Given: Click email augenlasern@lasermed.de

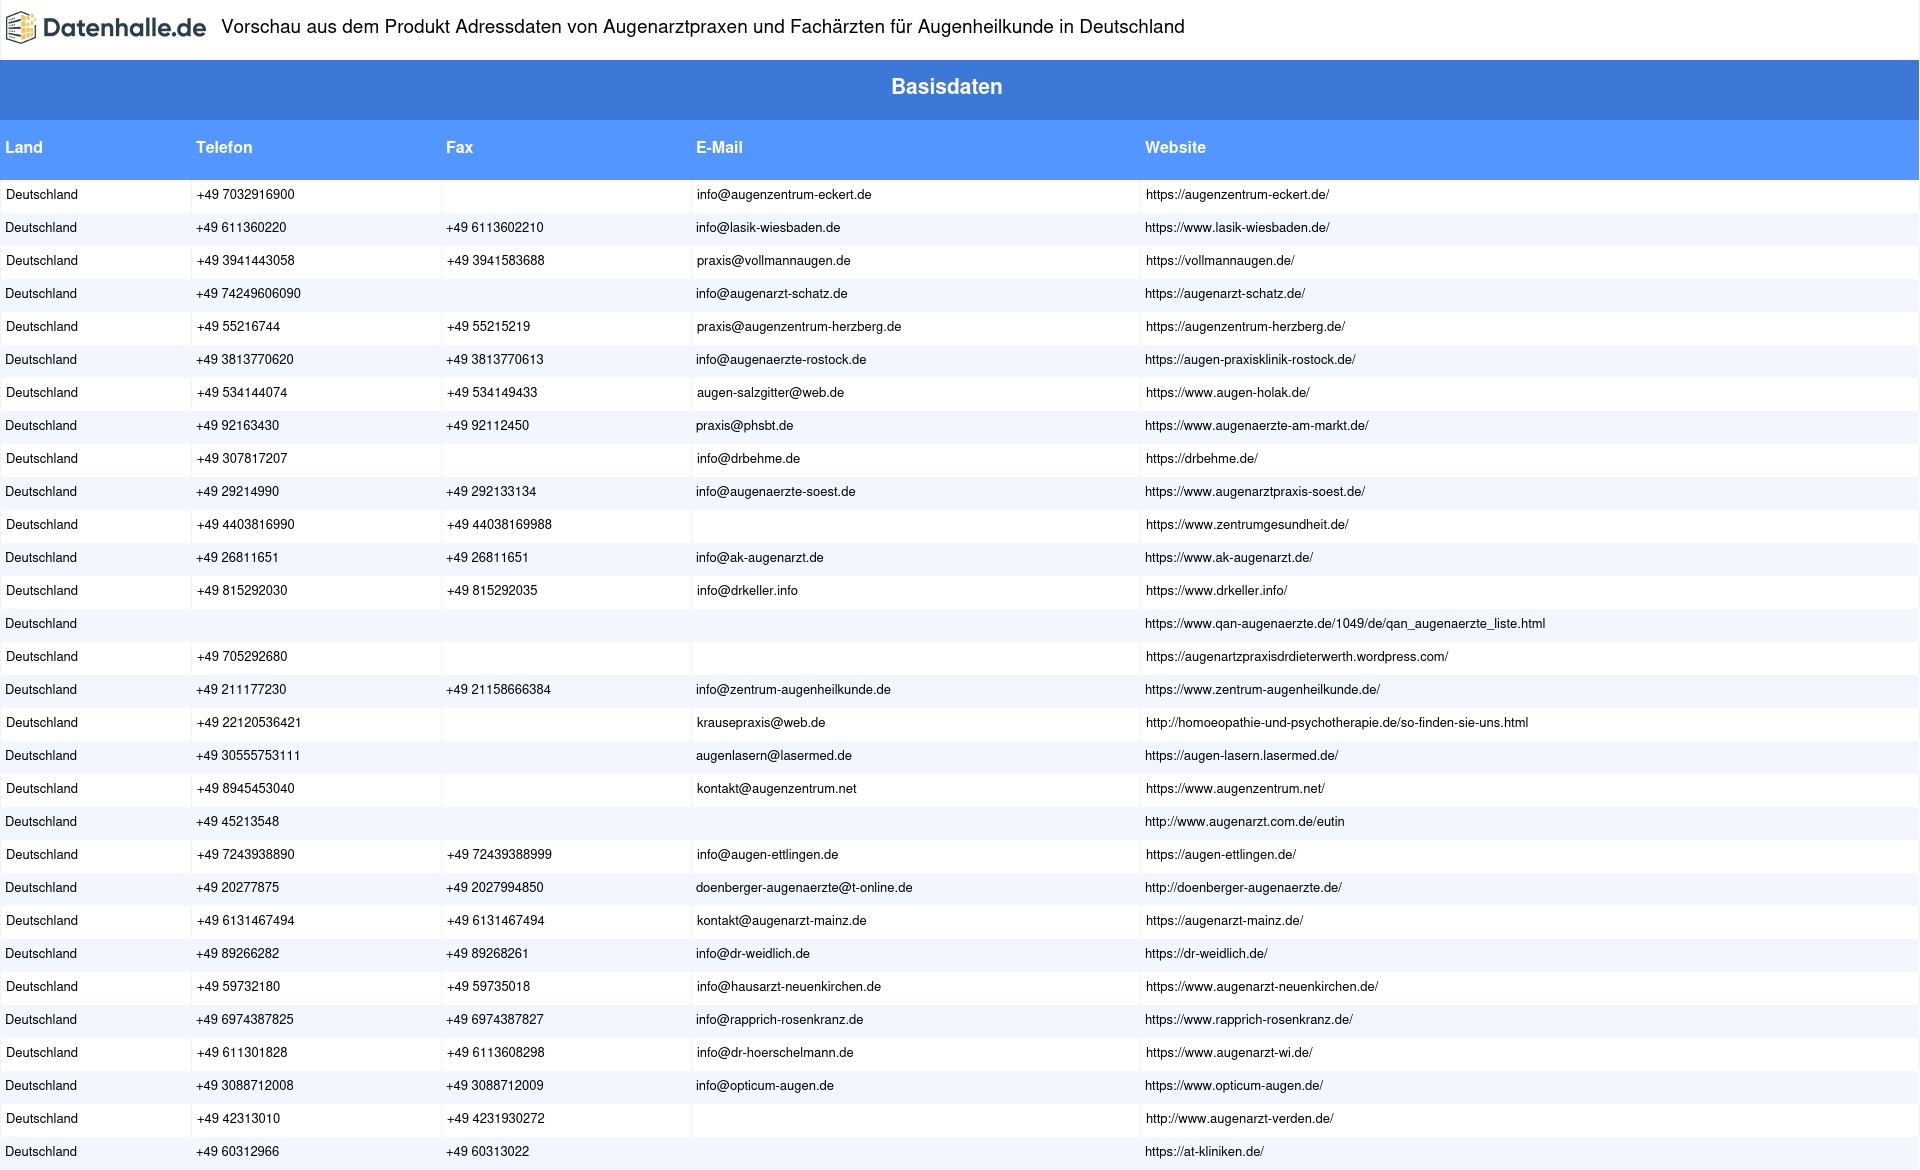Looking at the screenshot, I should 774,756.
